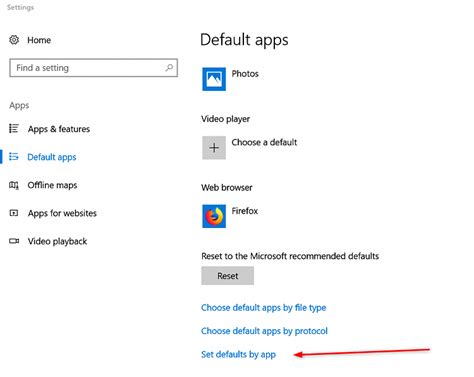The image size is (474, 377).
Task: Click the Default apps sidebar icon
Action: click(14, 156)
